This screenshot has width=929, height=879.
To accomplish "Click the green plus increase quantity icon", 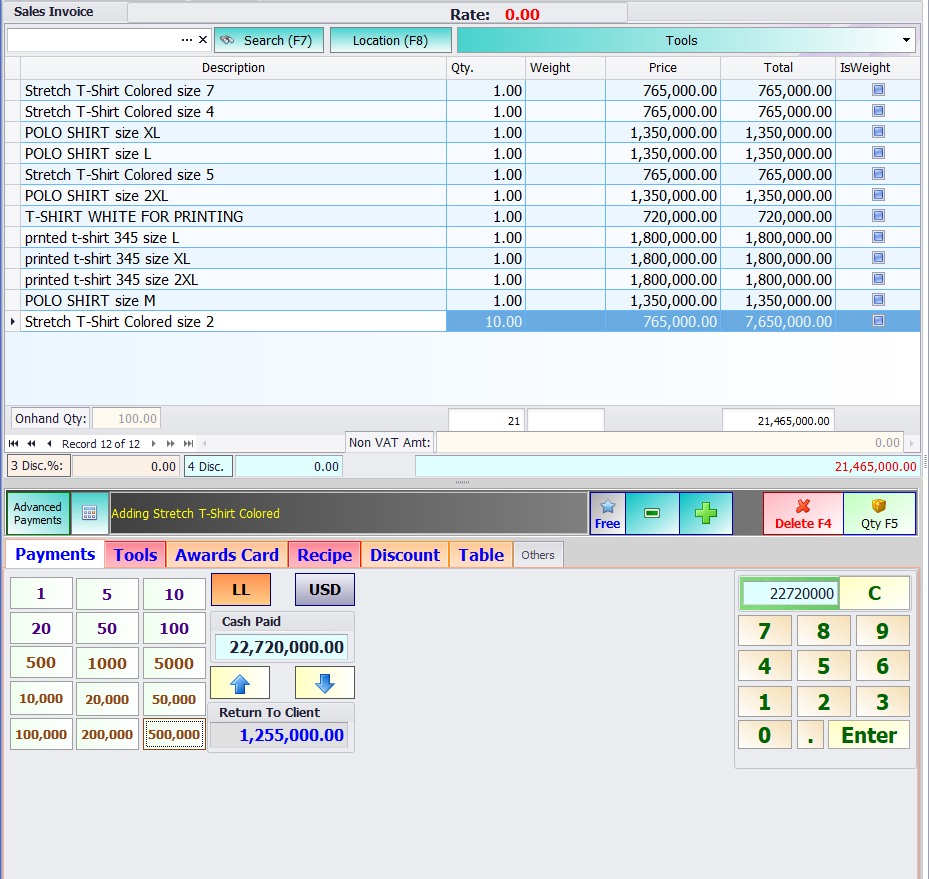I will [706, 513].
